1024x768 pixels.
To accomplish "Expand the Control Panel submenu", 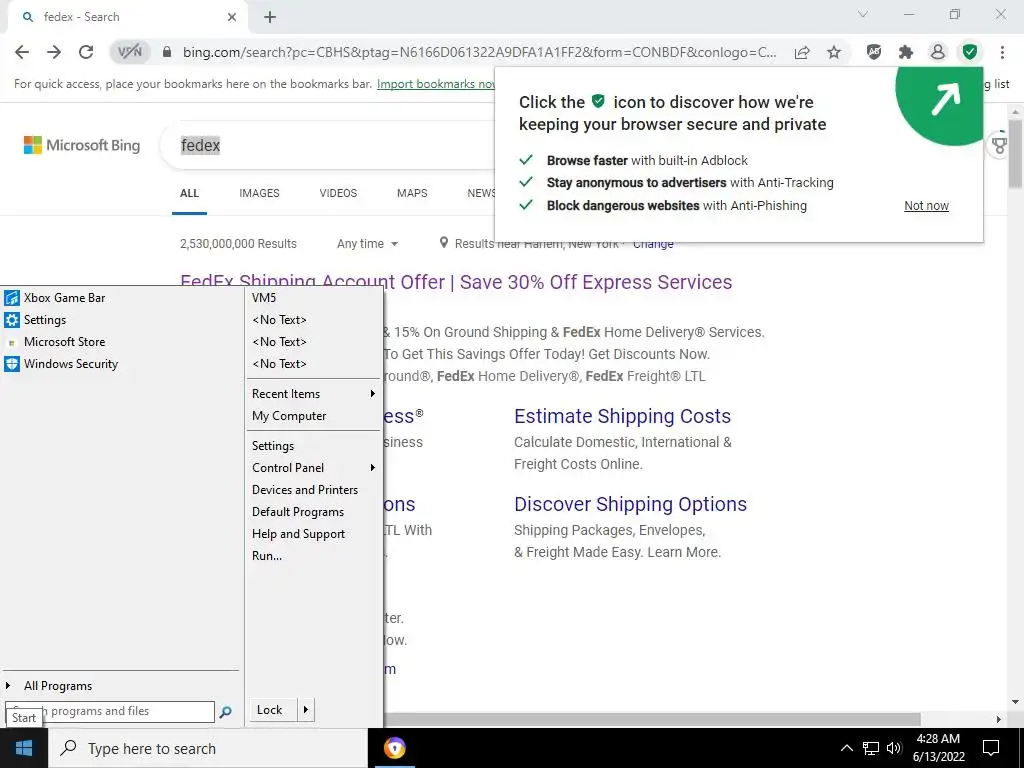I will coord(313,468).
